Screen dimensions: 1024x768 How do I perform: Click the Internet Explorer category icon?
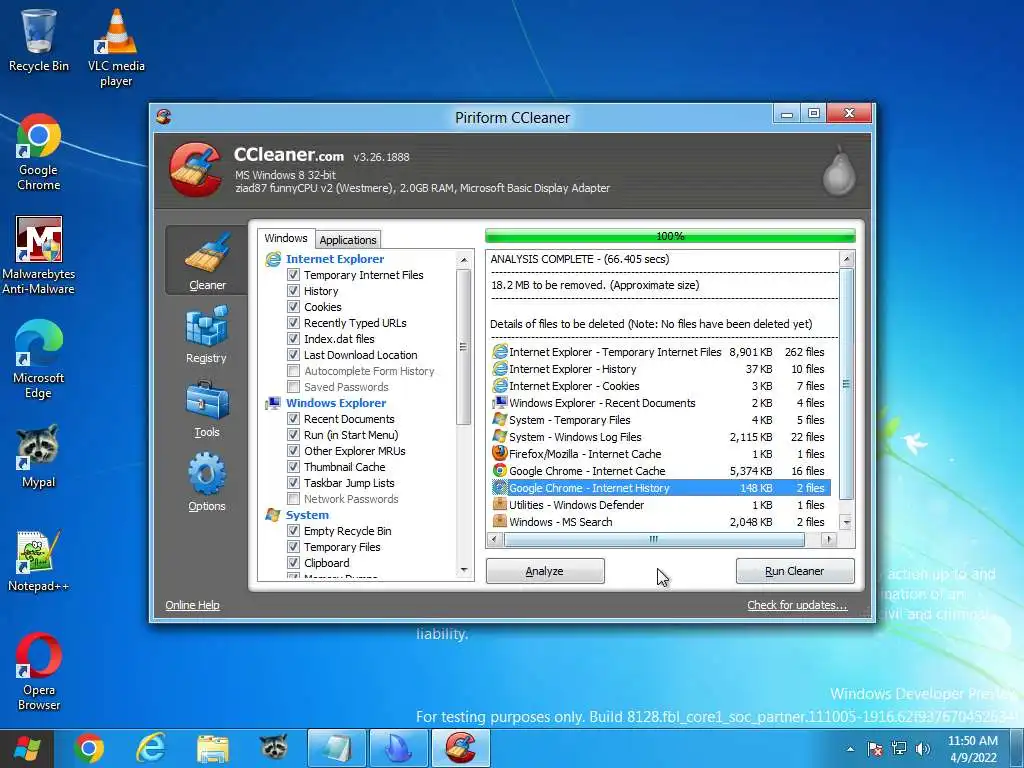click(x=273, y=259)
